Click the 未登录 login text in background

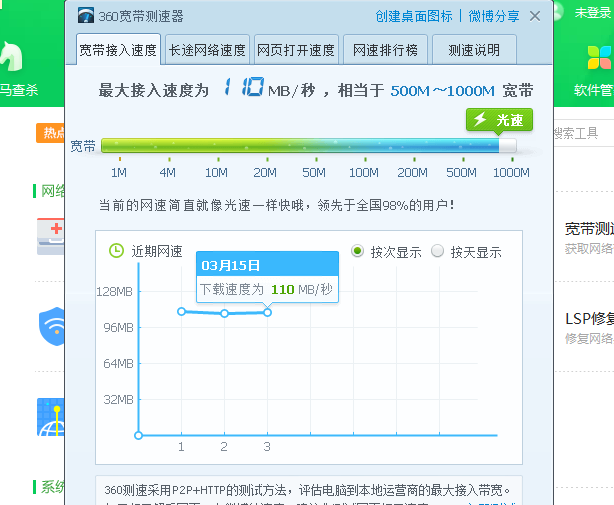tap(593, 13)
